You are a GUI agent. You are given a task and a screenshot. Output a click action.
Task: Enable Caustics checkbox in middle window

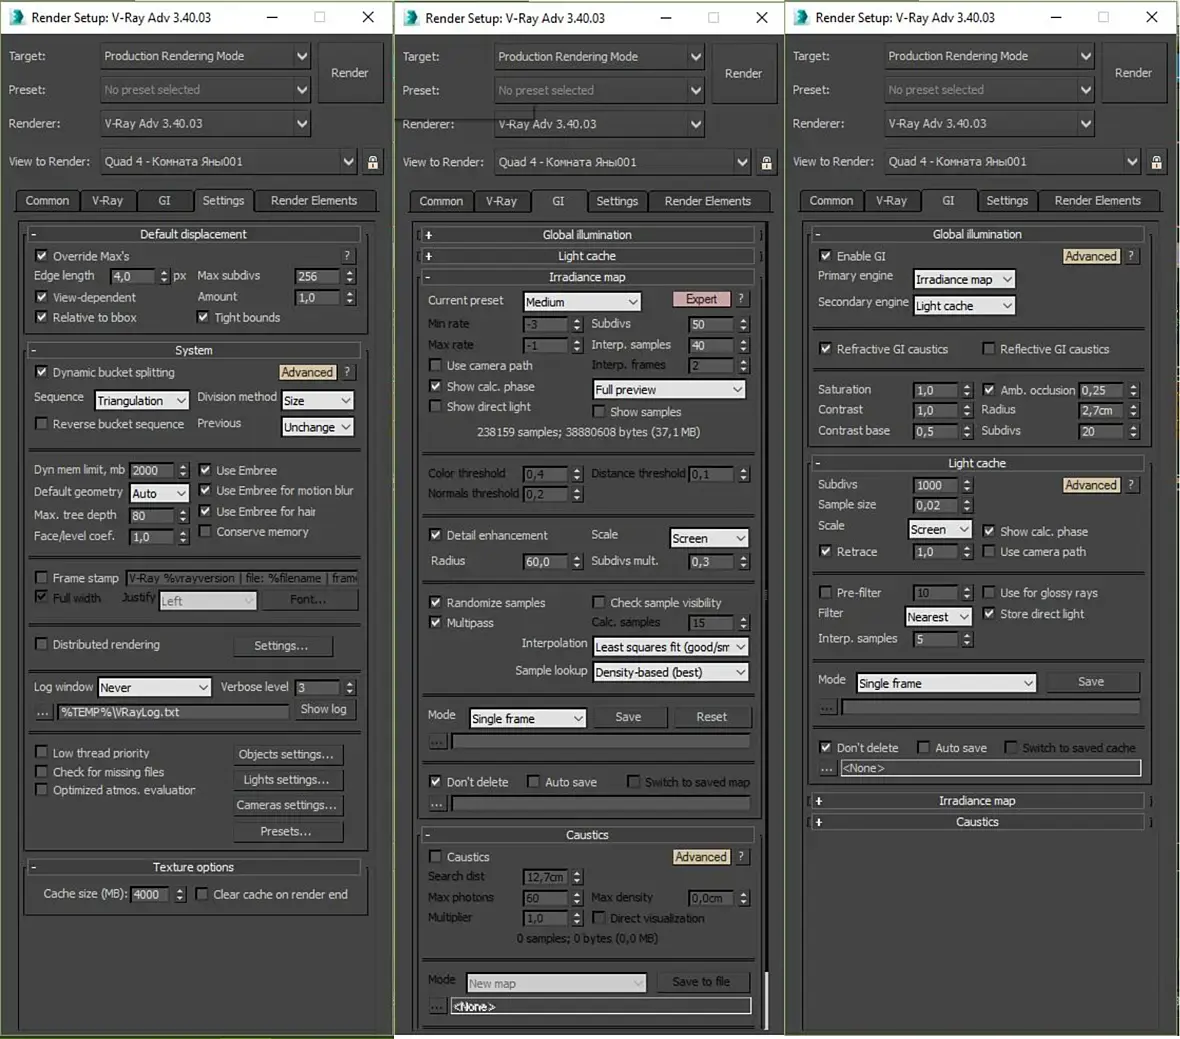435,856
